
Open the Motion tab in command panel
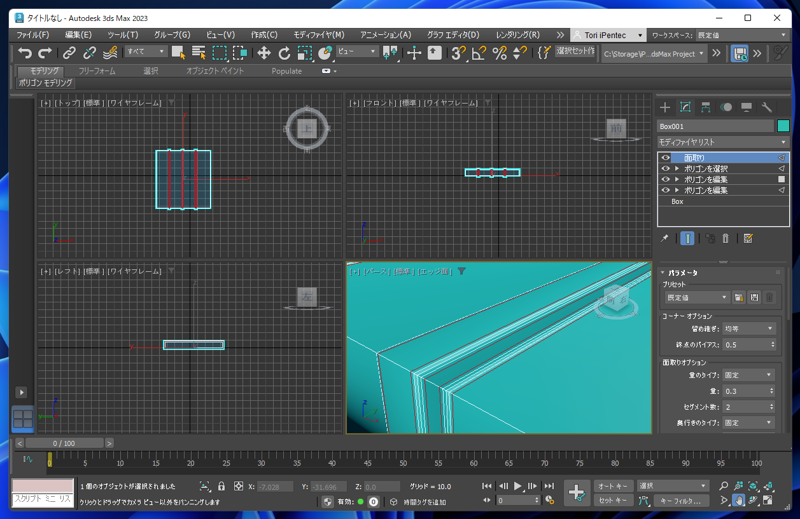click(x=726, y=107)
